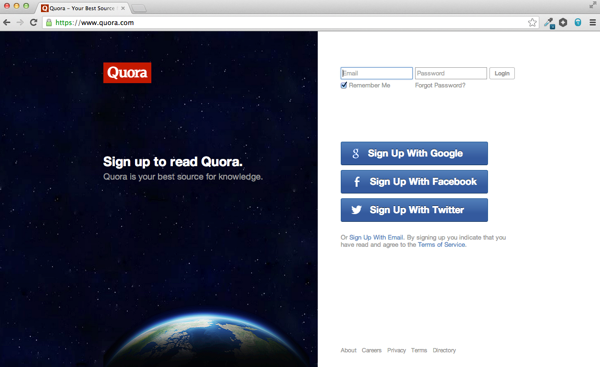Close the Quora tab
The height and width of the screenshot is (367, 600).
point(123,8)
